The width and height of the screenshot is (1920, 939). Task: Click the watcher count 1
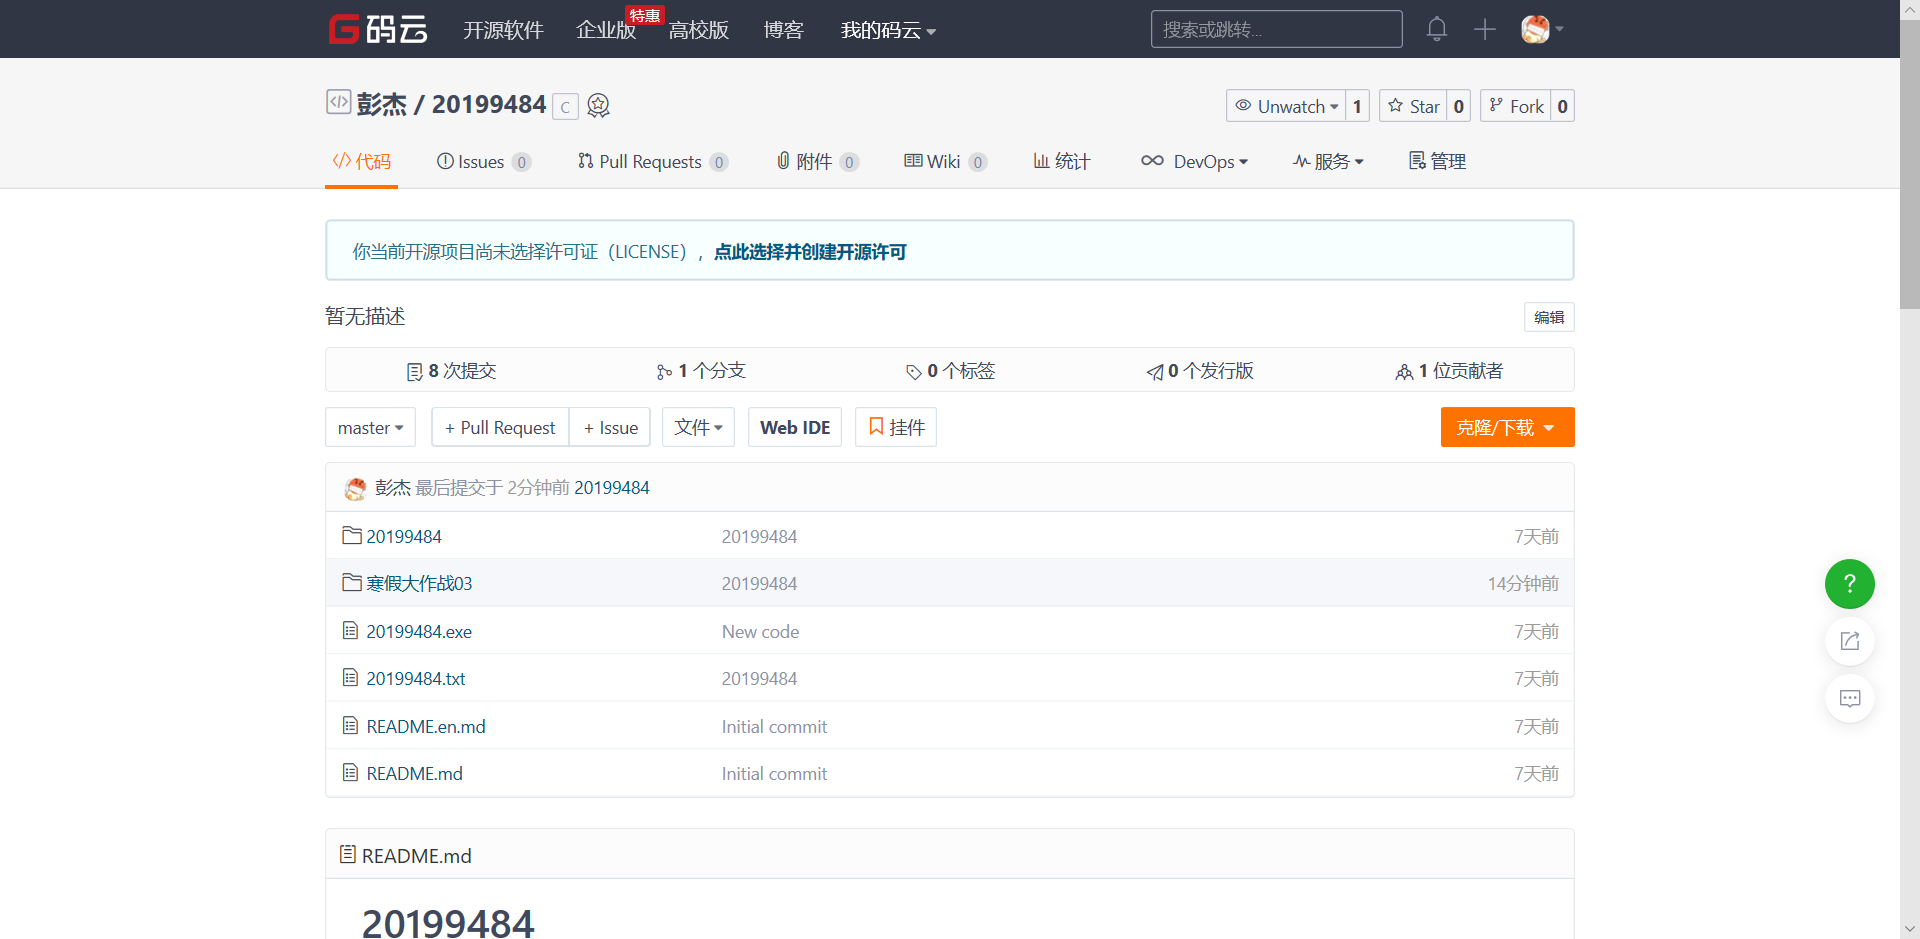tap(1357, 106)
